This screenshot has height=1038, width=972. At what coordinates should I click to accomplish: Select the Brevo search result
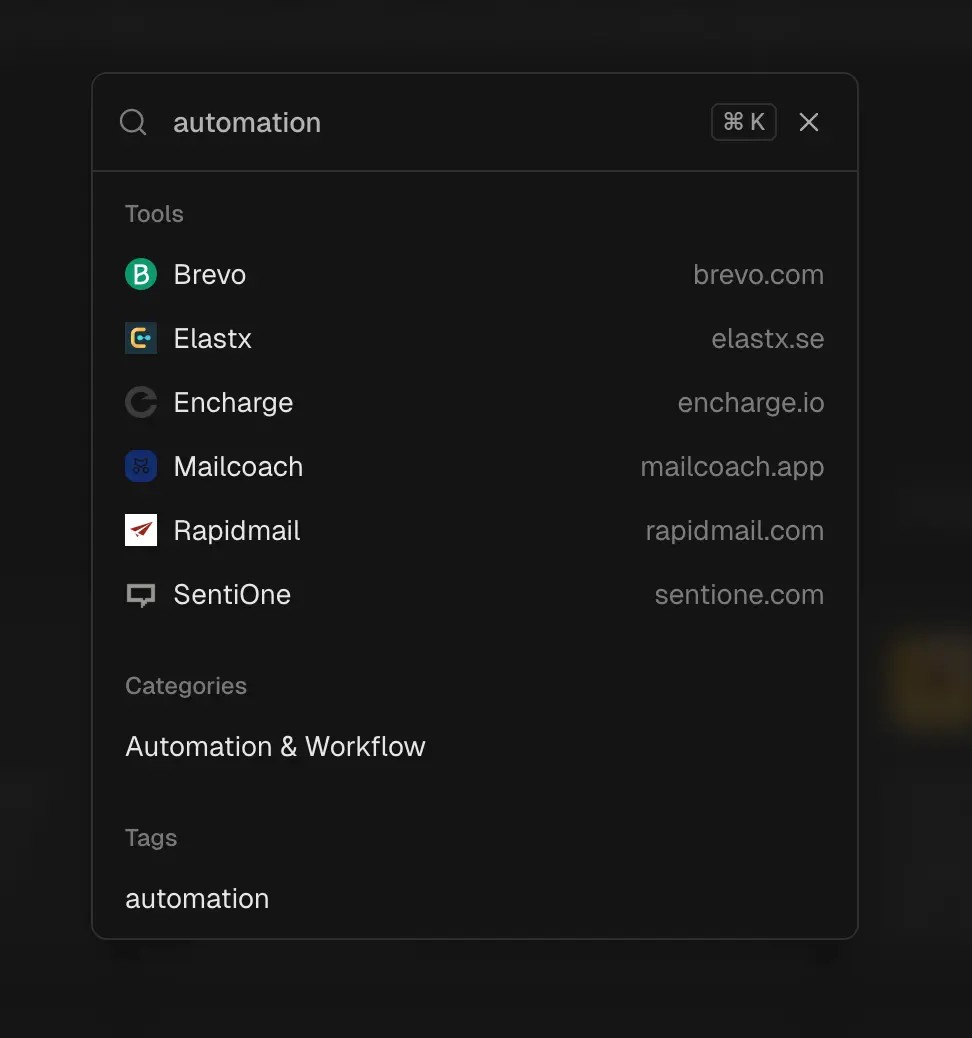click(209, 274)
